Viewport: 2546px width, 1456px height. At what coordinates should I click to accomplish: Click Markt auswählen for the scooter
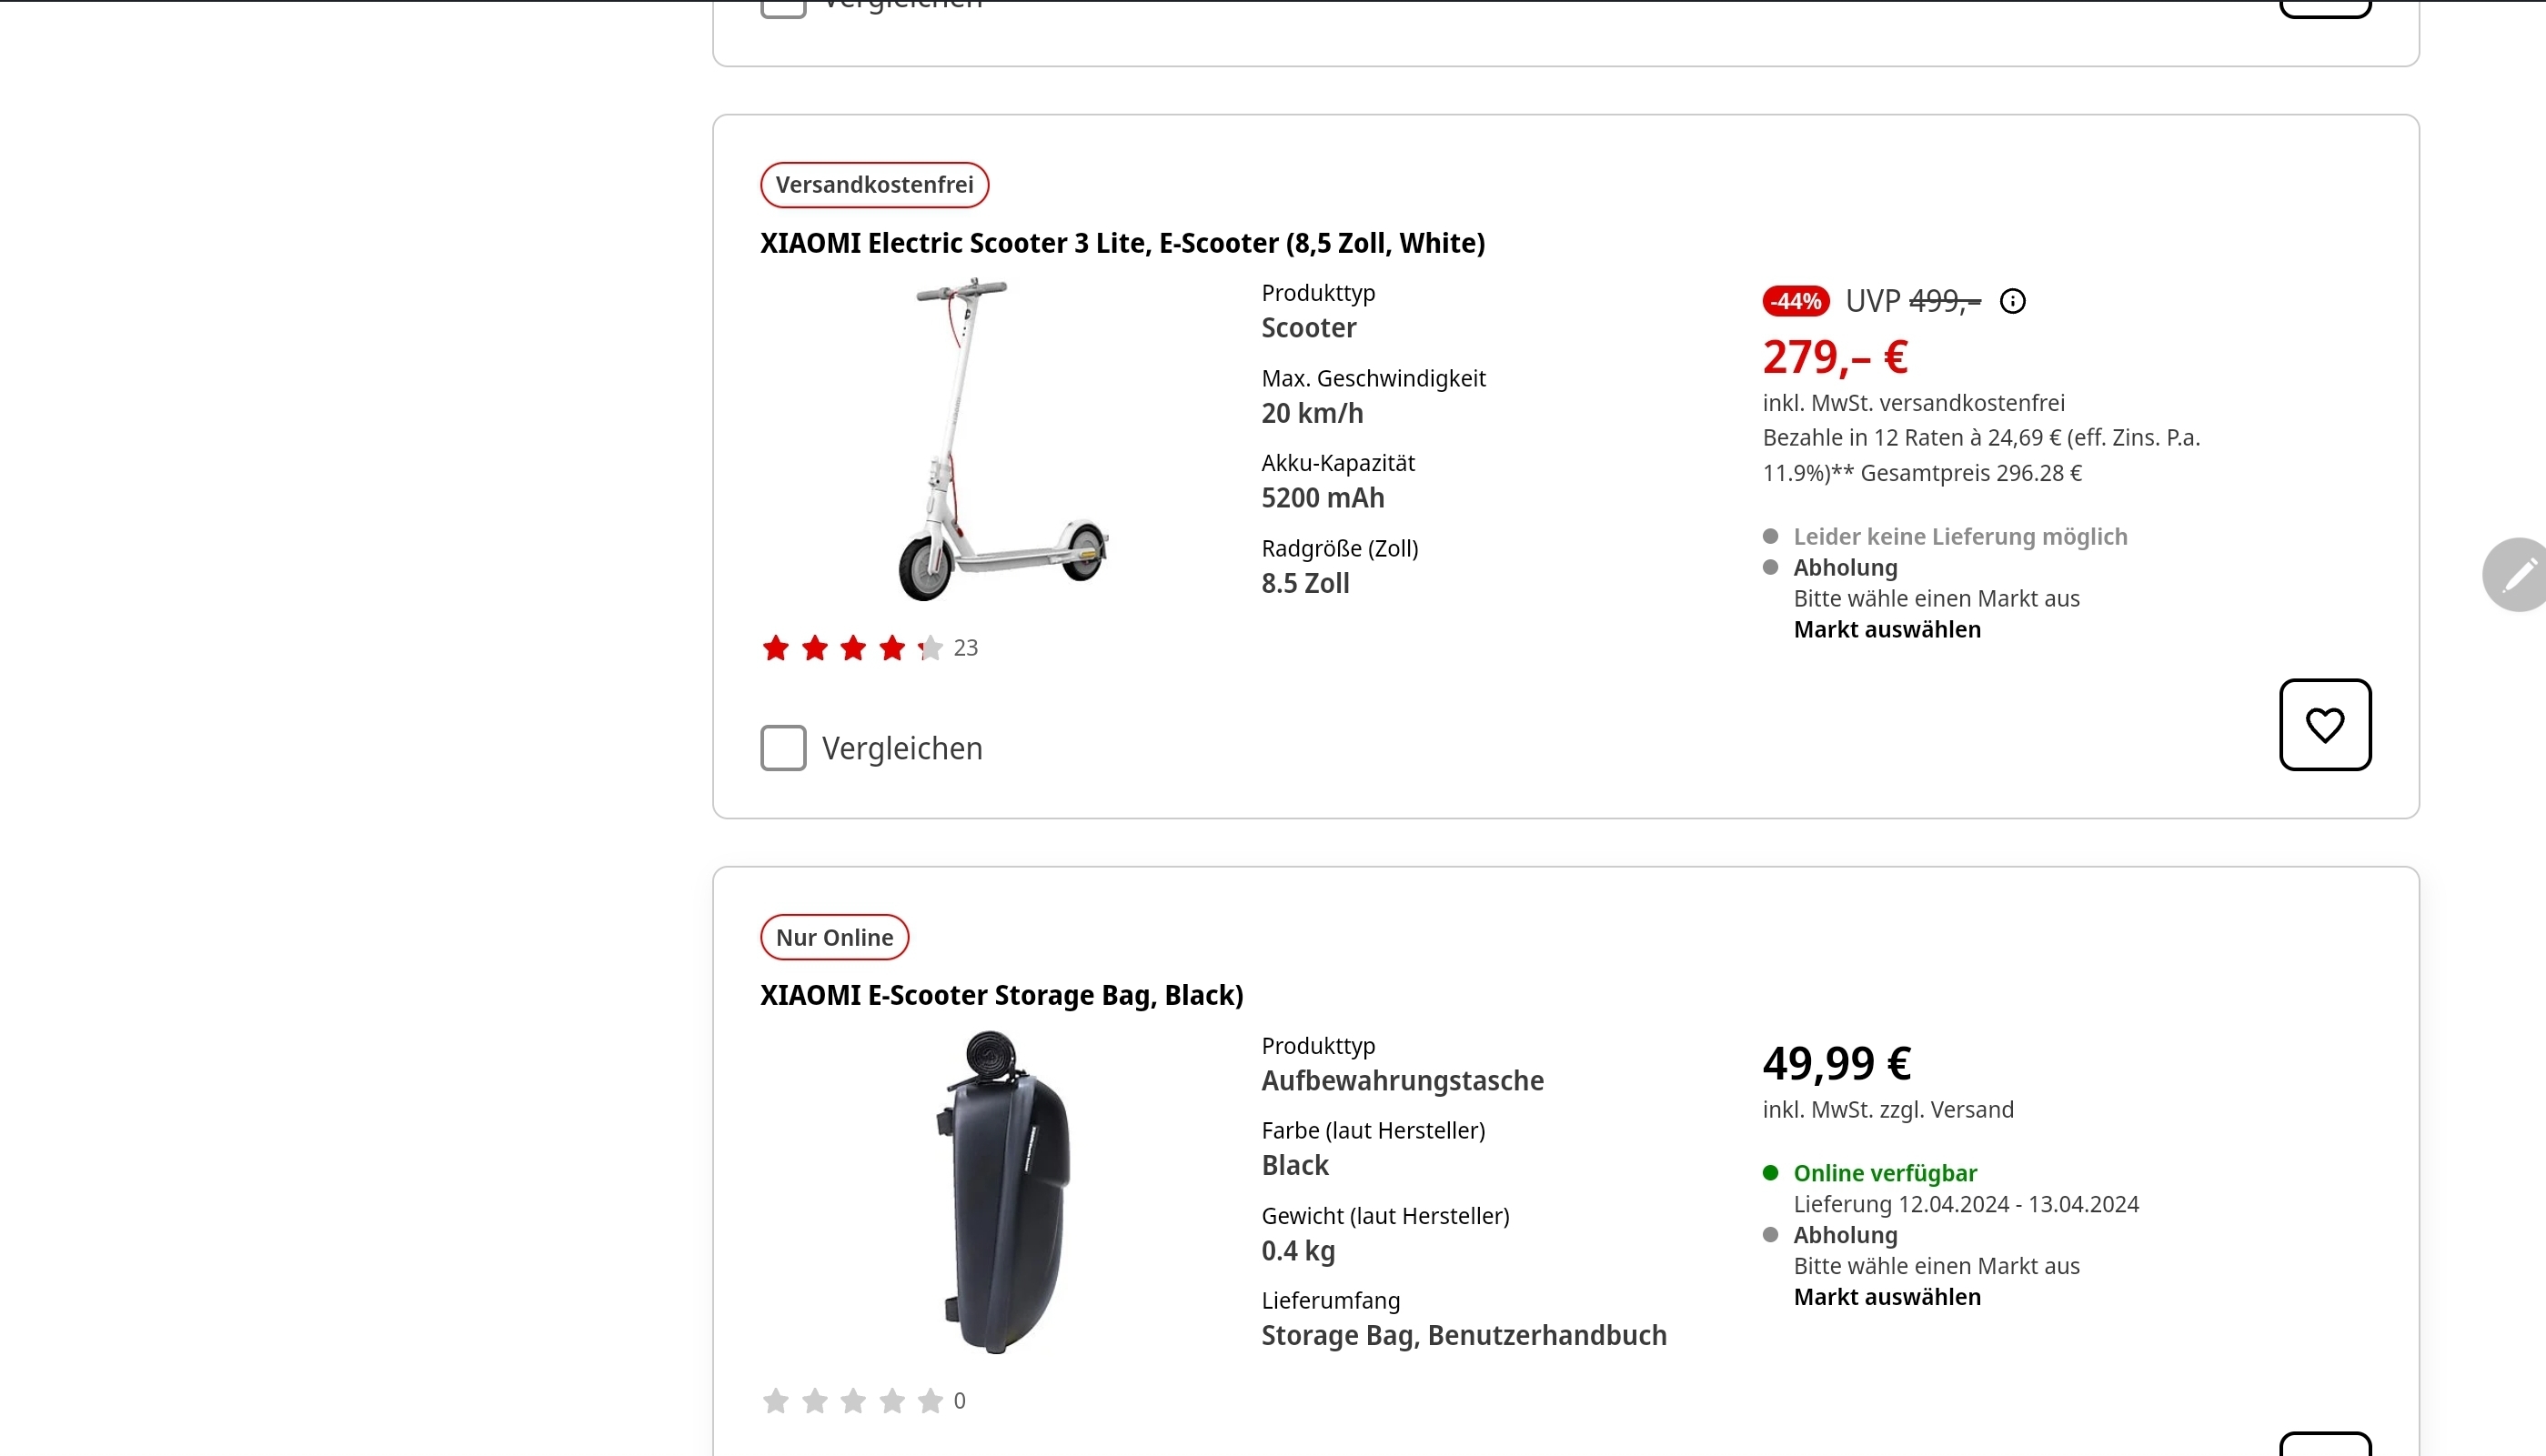point(1886,630)
